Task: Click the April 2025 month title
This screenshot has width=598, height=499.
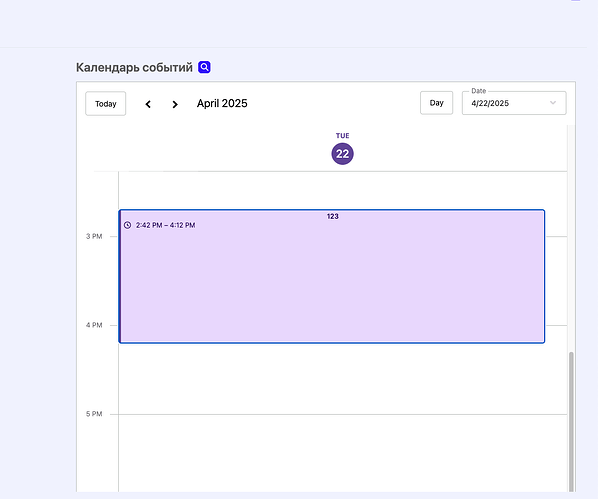Action: (222, 103)
